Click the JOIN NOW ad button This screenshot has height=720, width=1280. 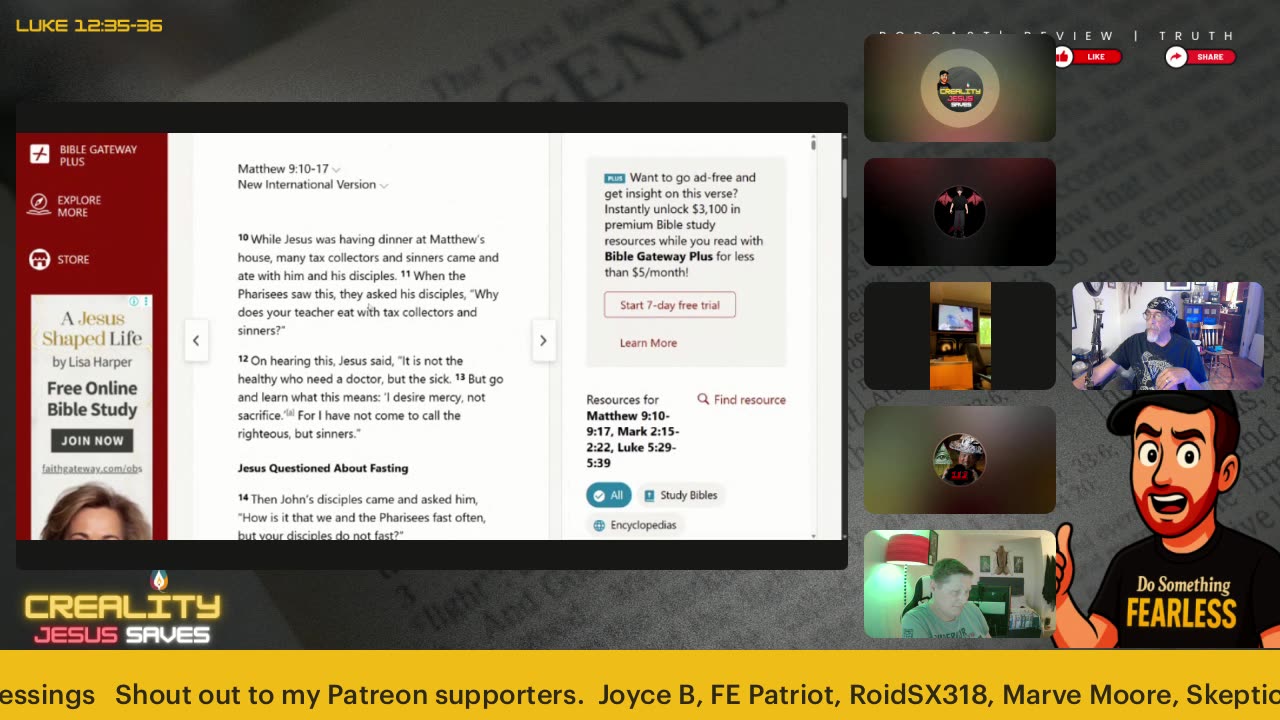click(92, 440)
